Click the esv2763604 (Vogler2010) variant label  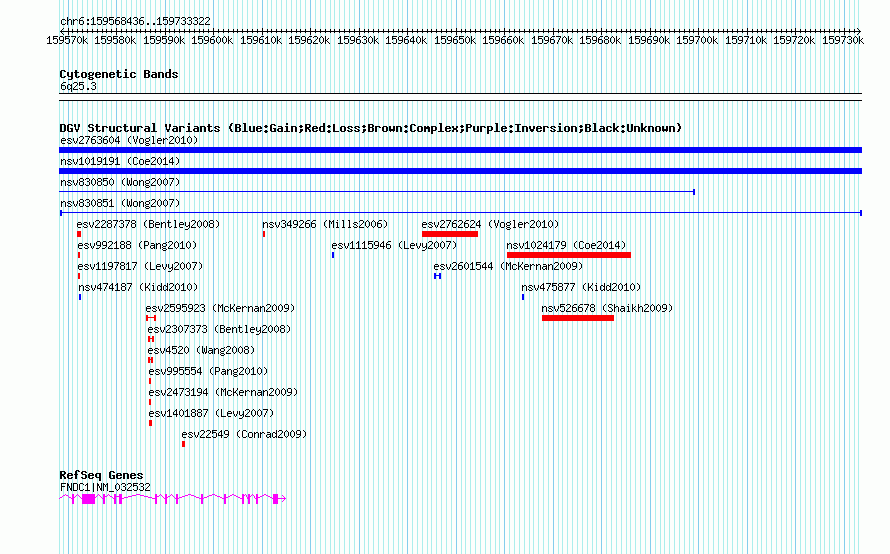point(129,140)
